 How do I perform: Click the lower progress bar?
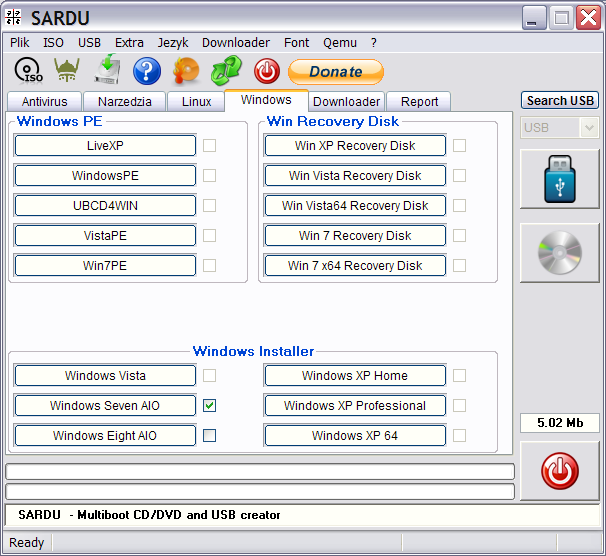(x=260, y=491)
